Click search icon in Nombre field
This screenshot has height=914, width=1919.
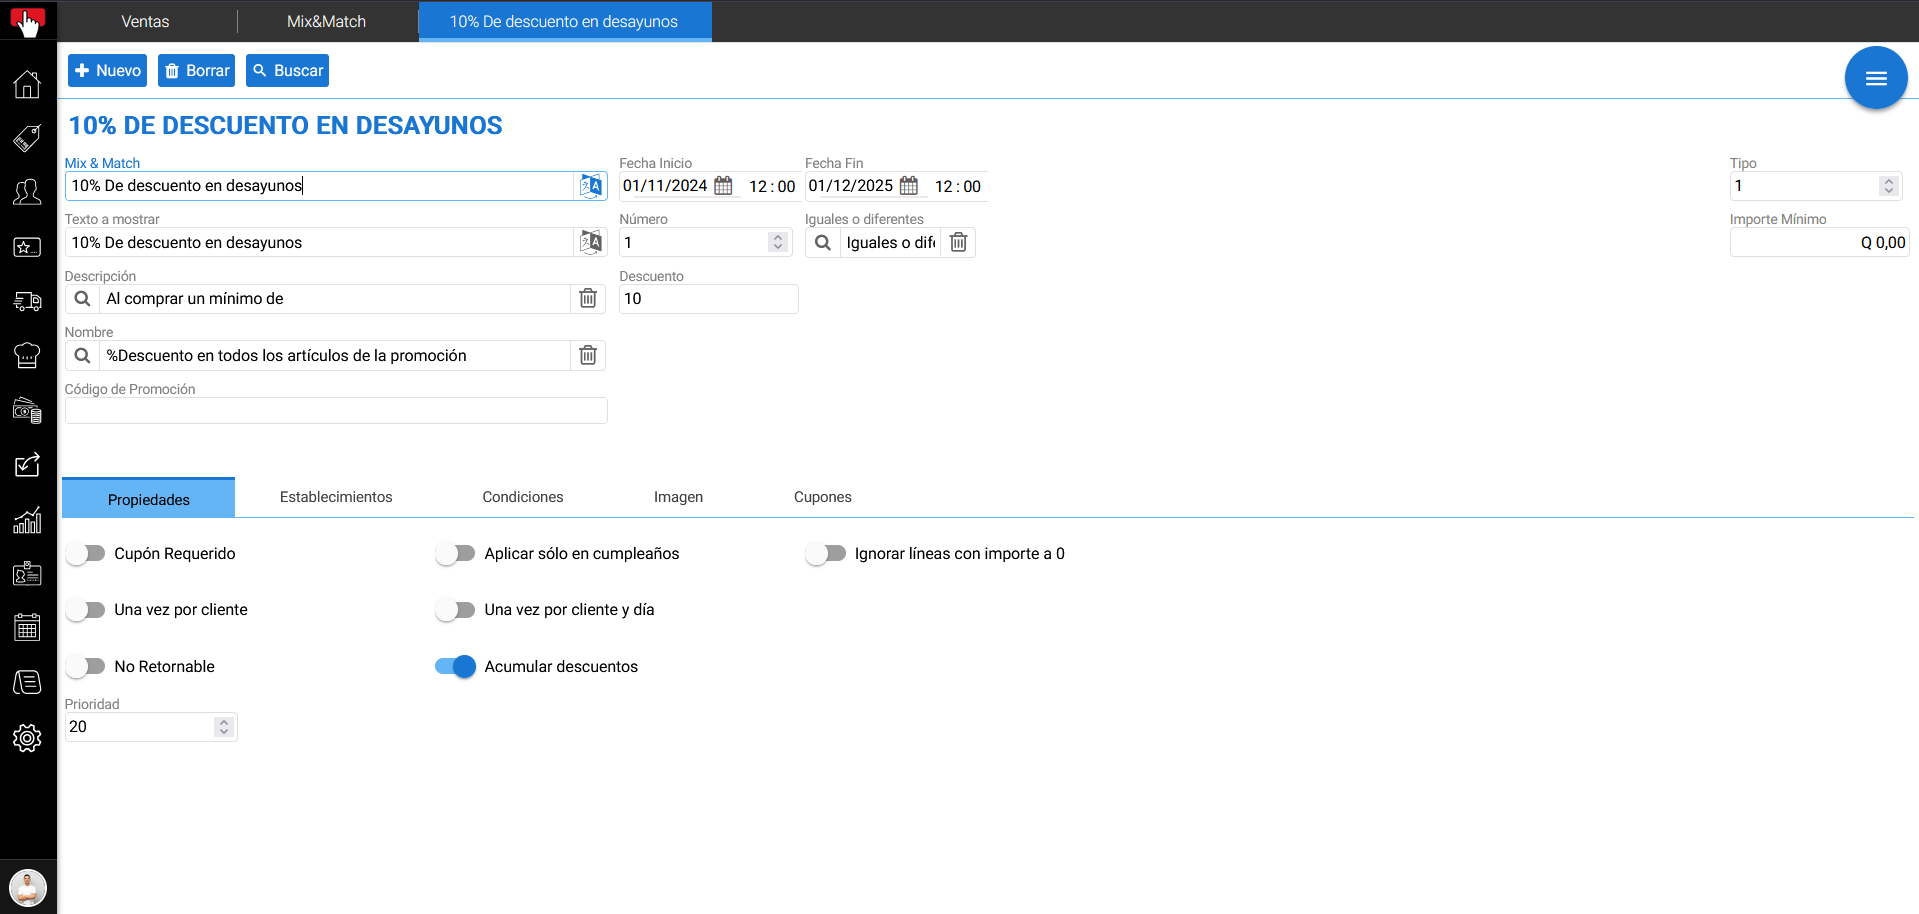(83, 356)
